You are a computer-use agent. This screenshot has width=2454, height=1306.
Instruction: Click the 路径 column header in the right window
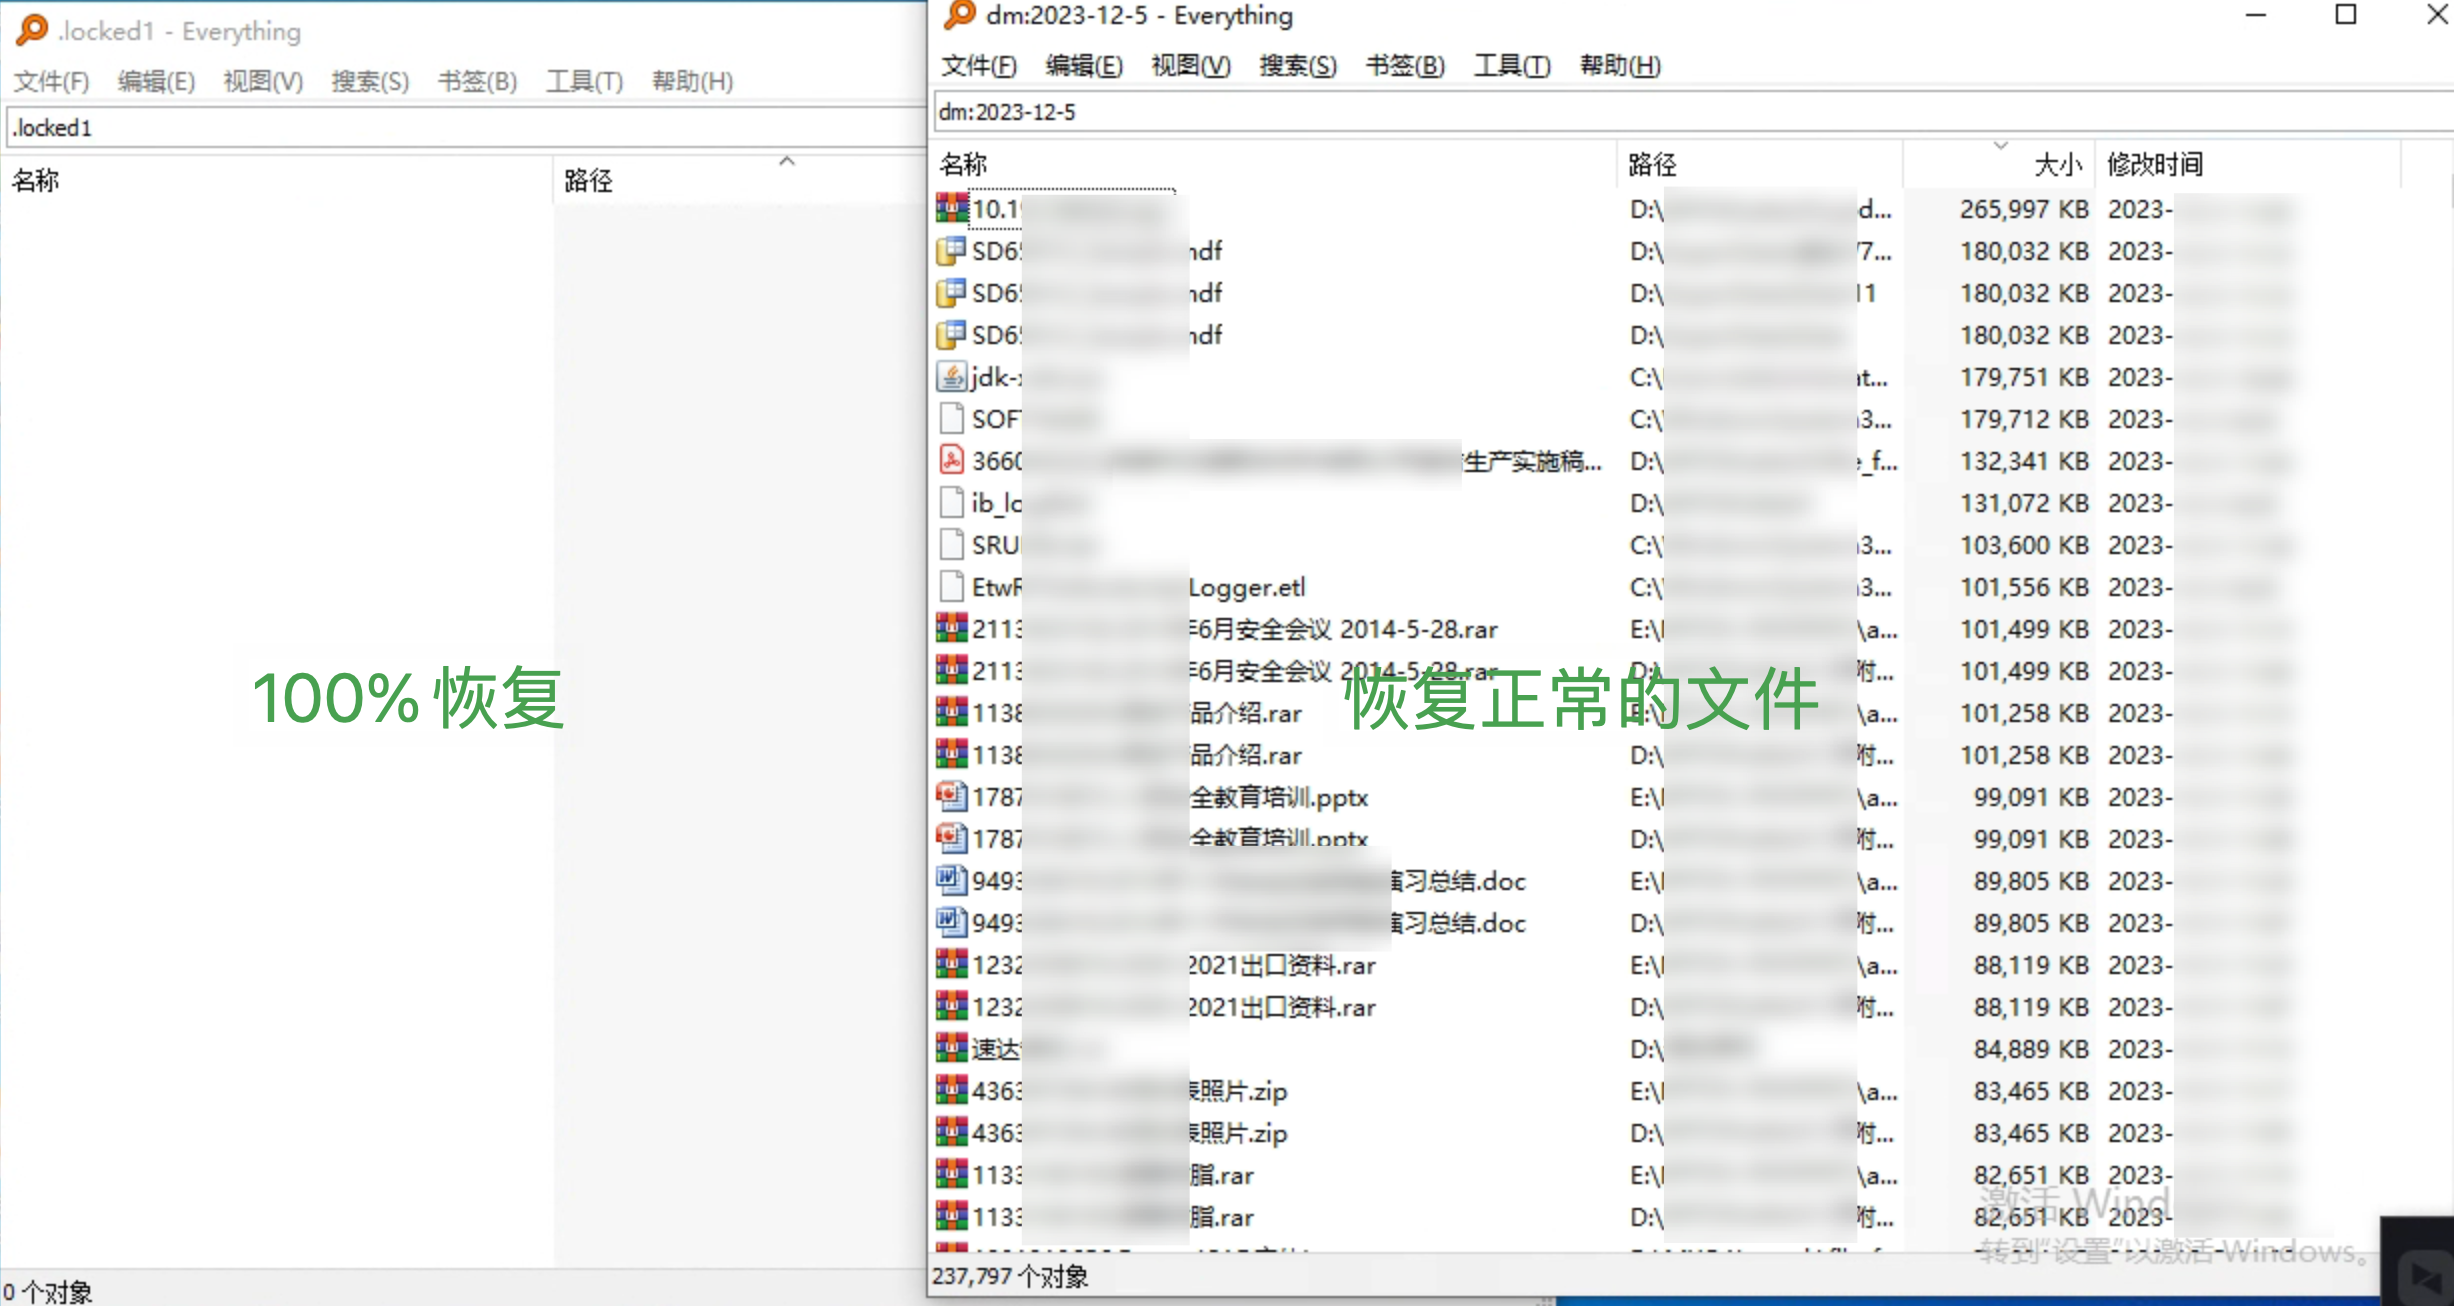pos(1652,164)
